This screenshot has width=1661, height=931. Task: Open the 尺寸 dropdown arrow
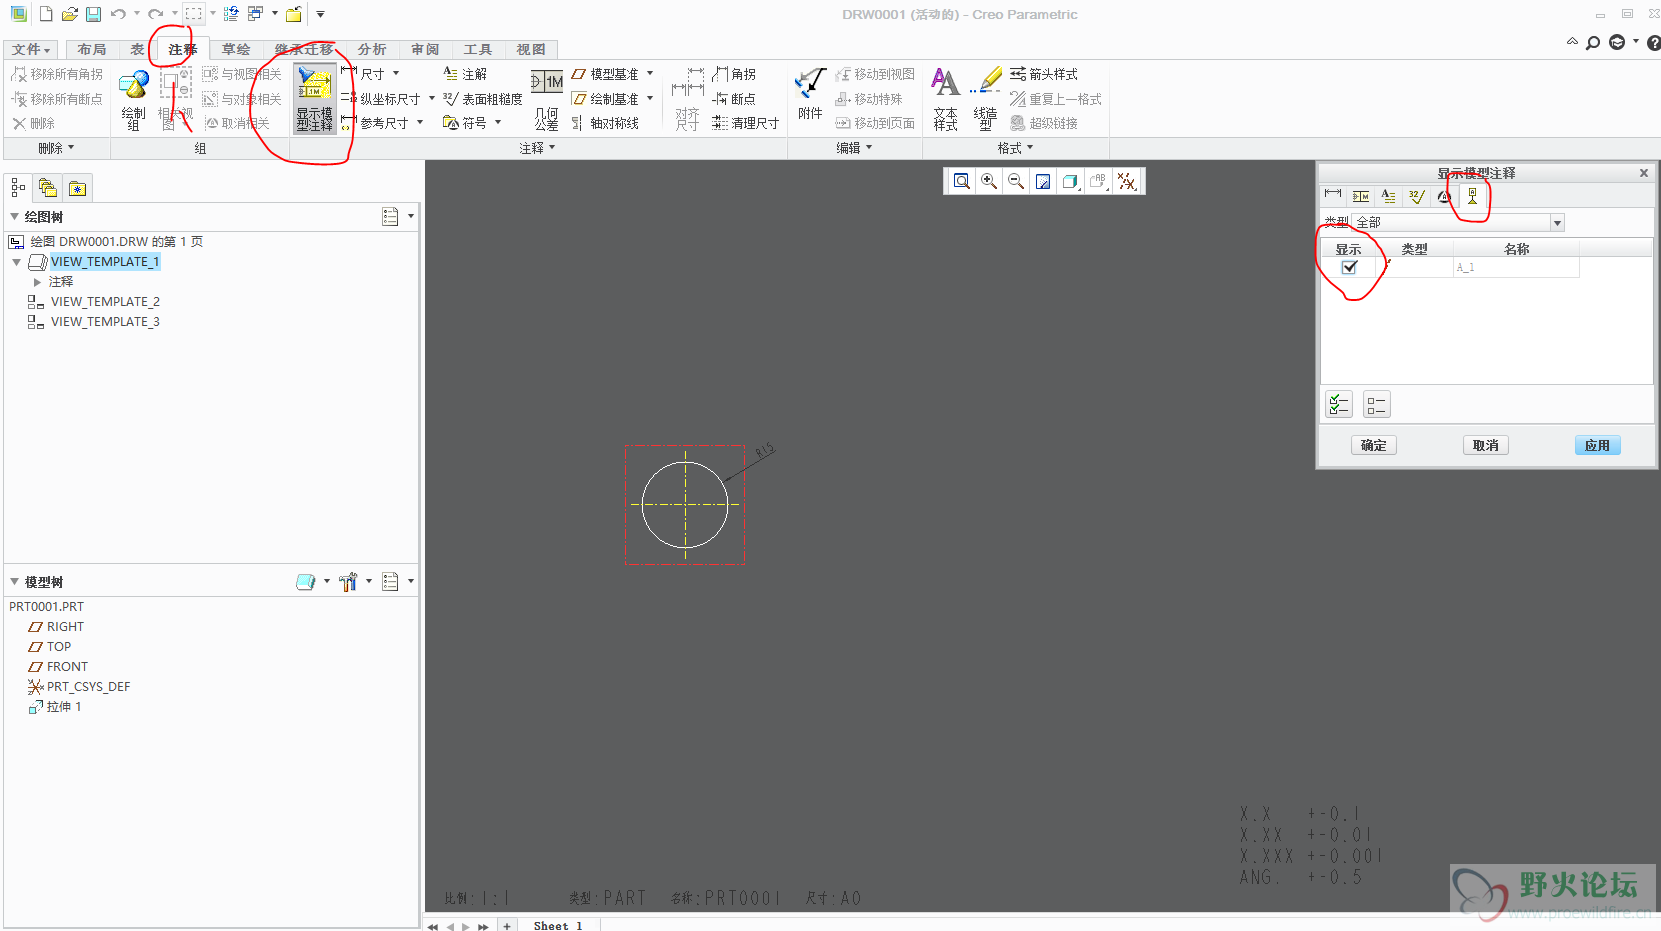(x=396, y=74)
